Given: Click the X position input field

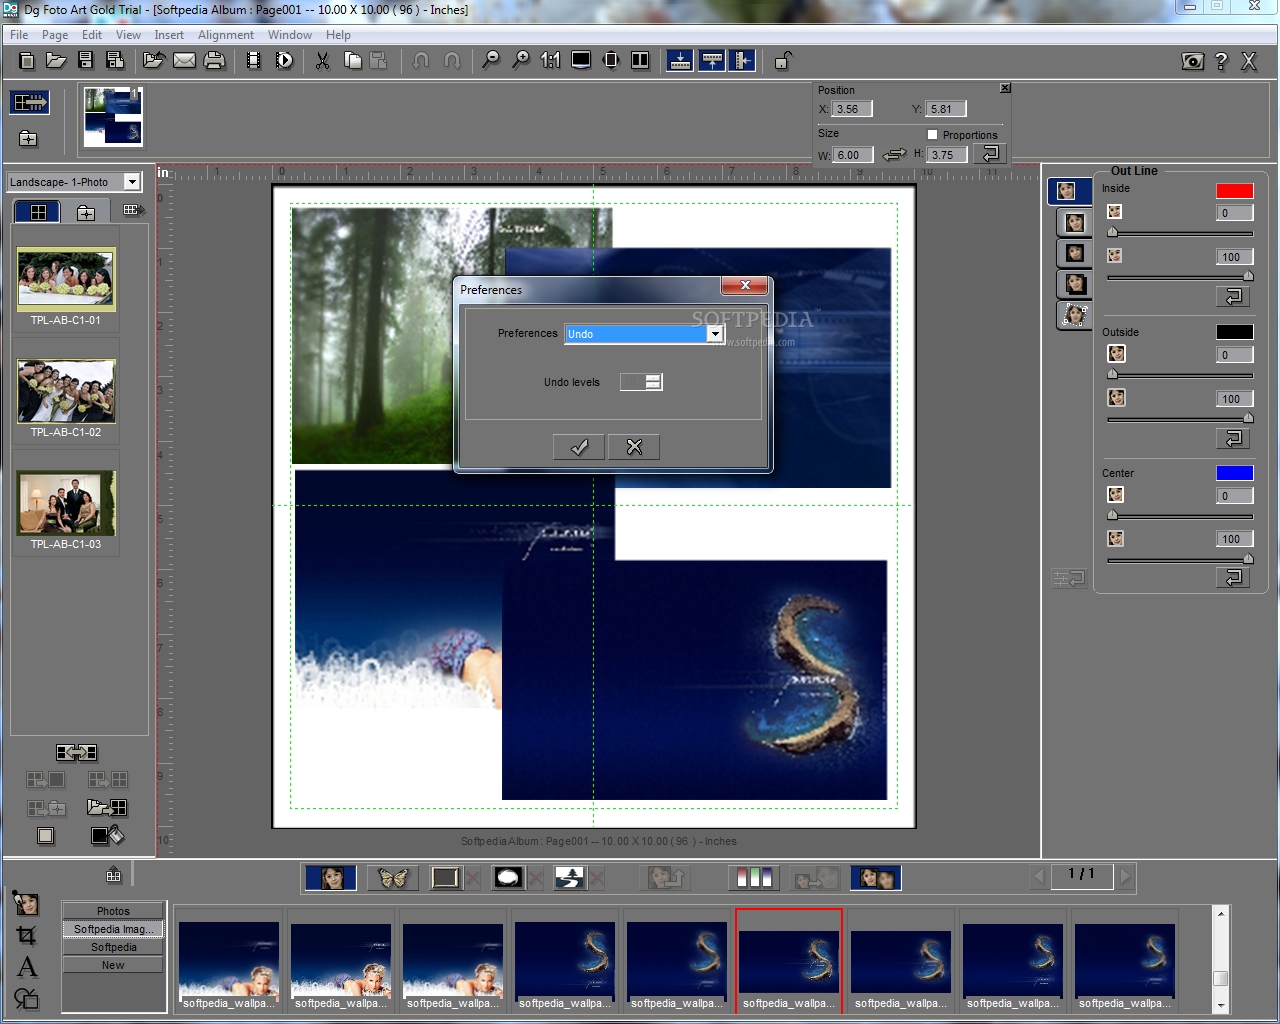Looking at the screenshot, I should pyautogui.click(x=852, y=109).
